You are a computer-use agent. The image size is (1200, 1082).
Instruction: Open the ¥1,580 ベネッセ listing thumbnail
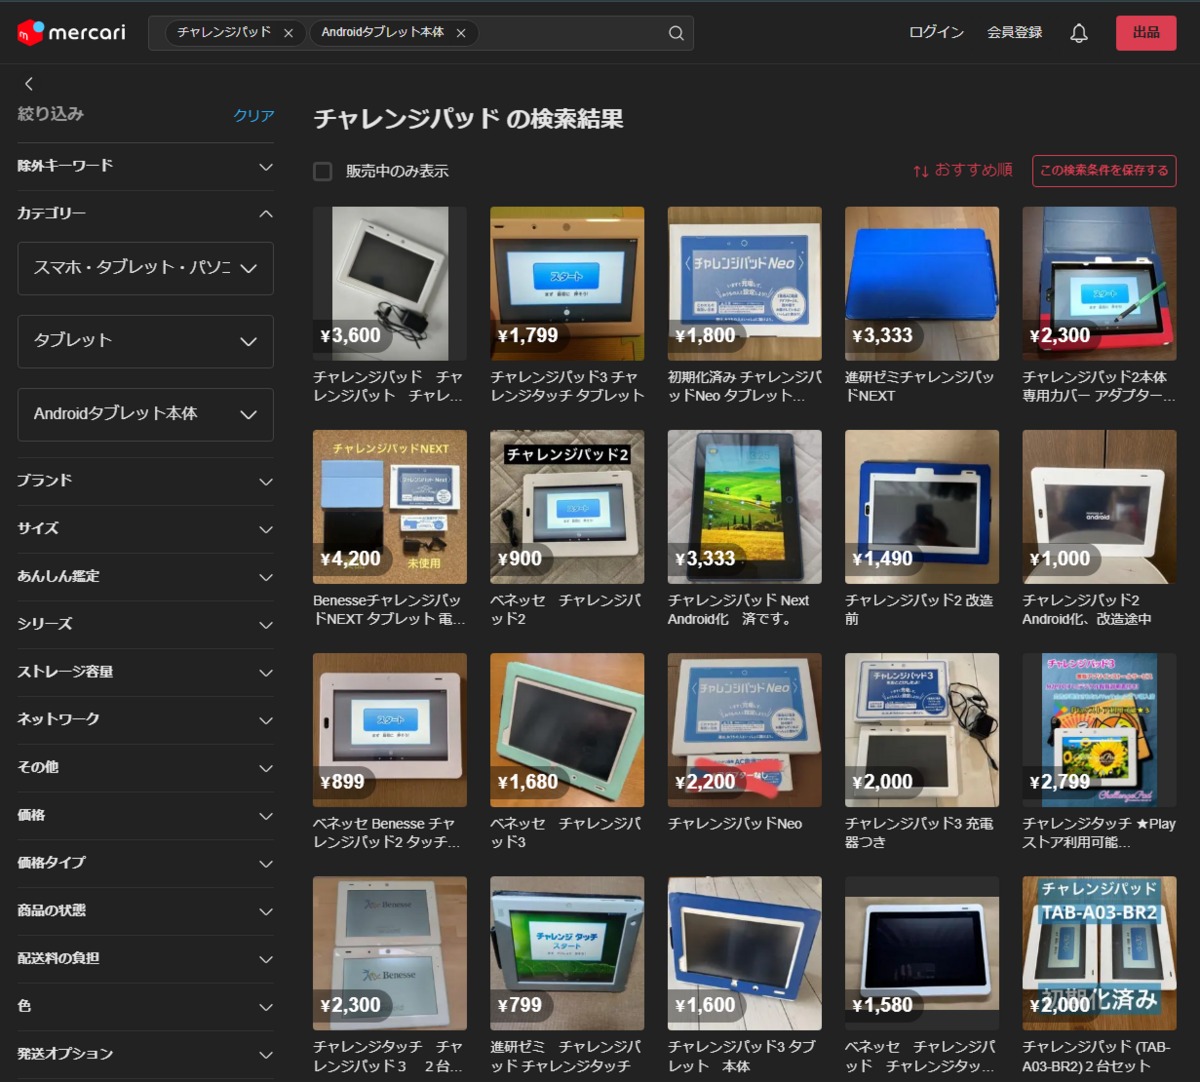[x=922, y=954]
